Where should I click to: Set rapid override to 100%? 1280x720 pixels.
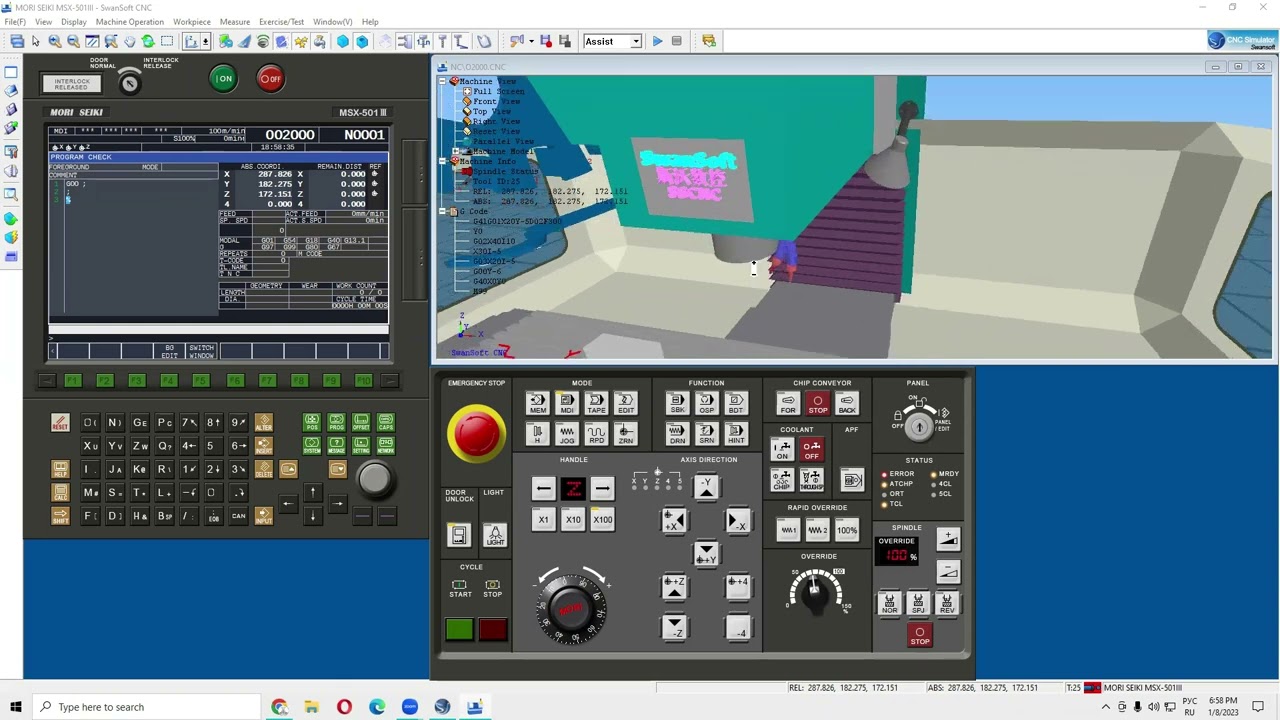(x=847, y=531)
